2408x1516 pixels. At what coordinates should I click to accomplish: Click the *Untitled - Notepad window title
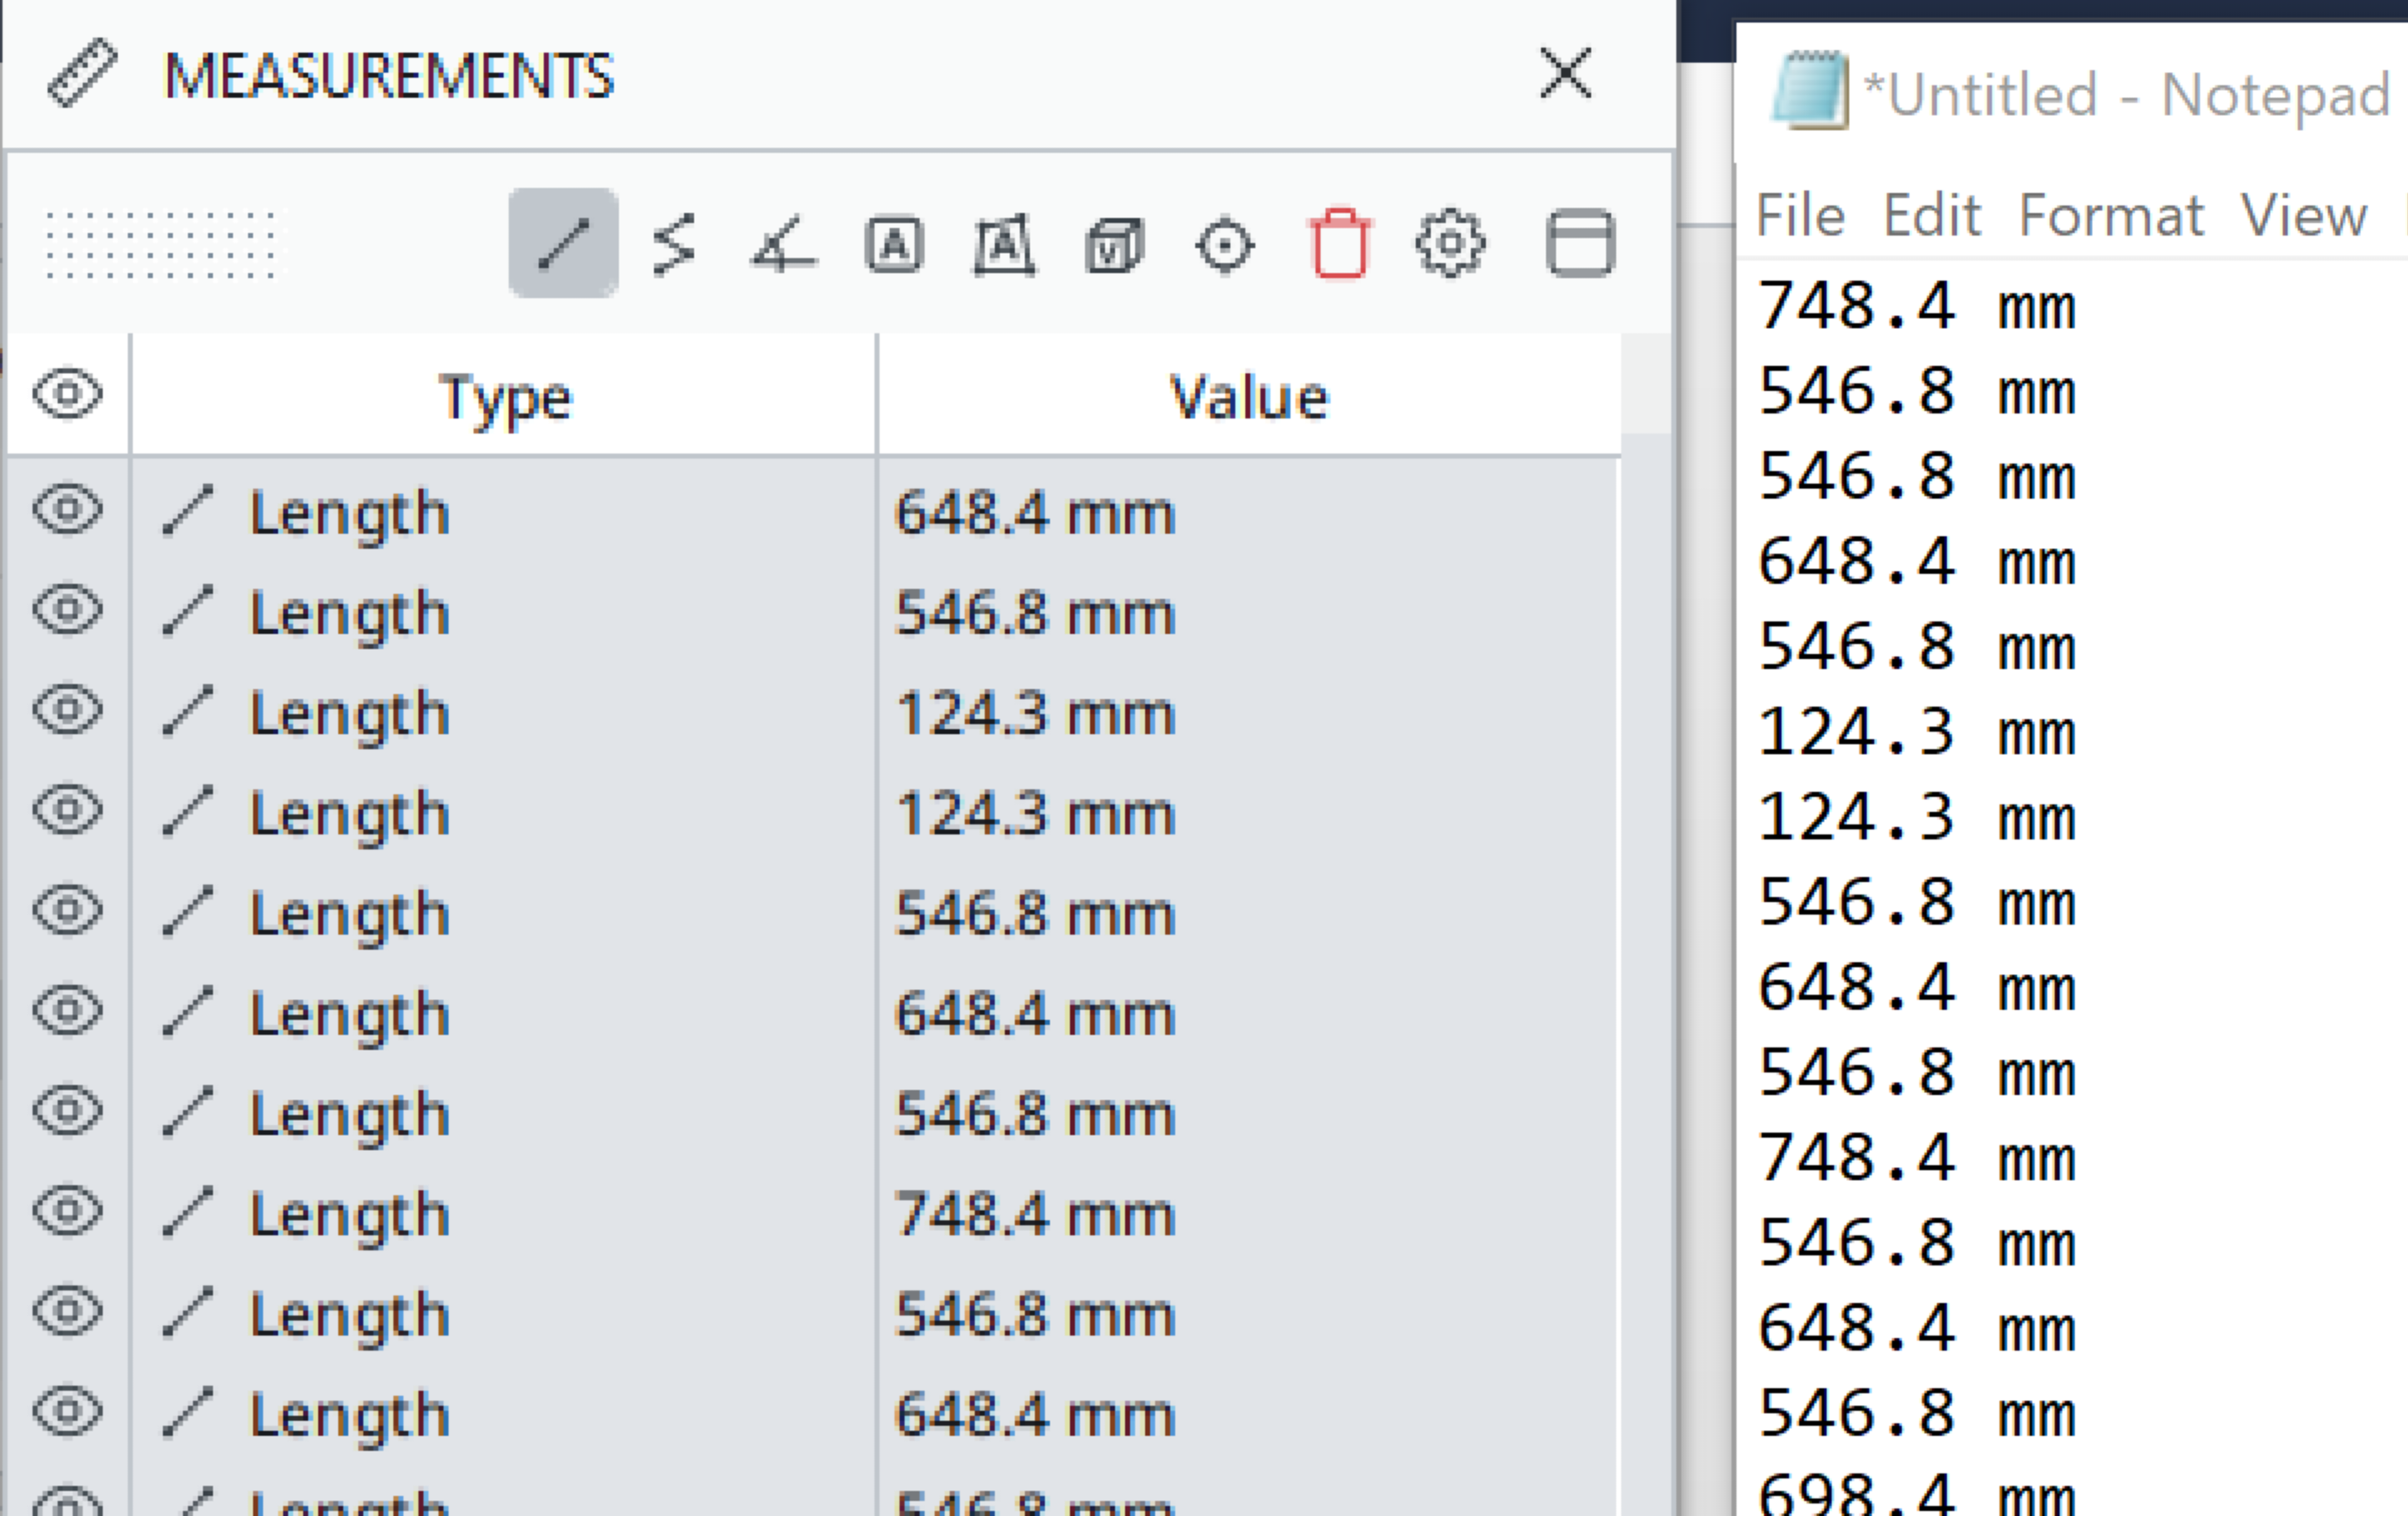(x=2127, y=95)
